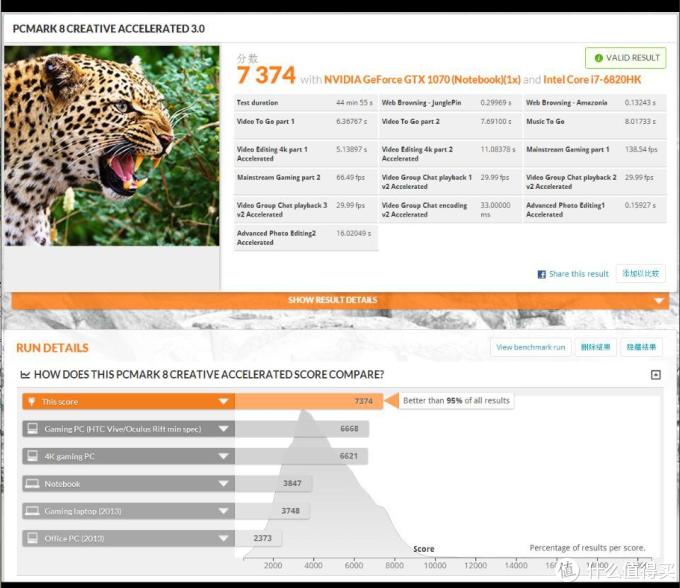Click the Facebook share icon
Viewport: 680px width, 588px height.
tap(542, 274)
